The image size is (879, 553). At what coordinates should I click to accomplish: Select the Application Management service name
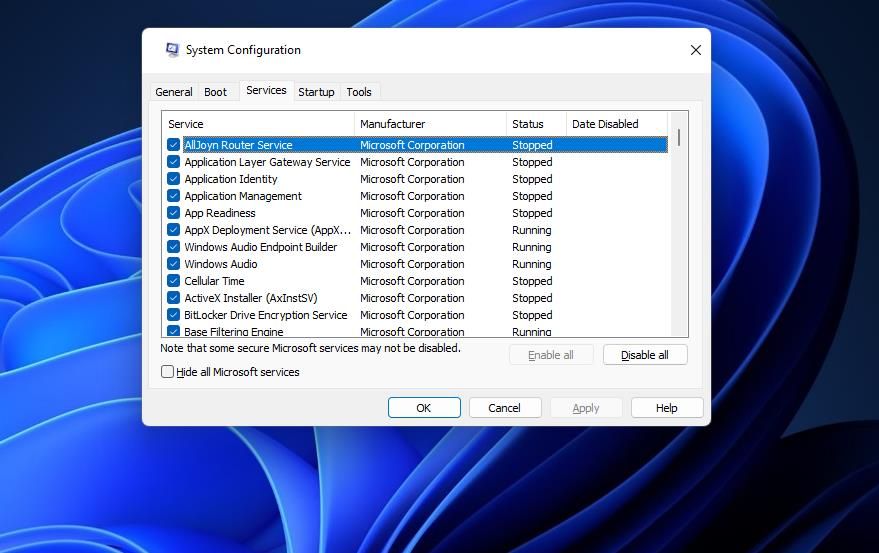tap(243, 196)
